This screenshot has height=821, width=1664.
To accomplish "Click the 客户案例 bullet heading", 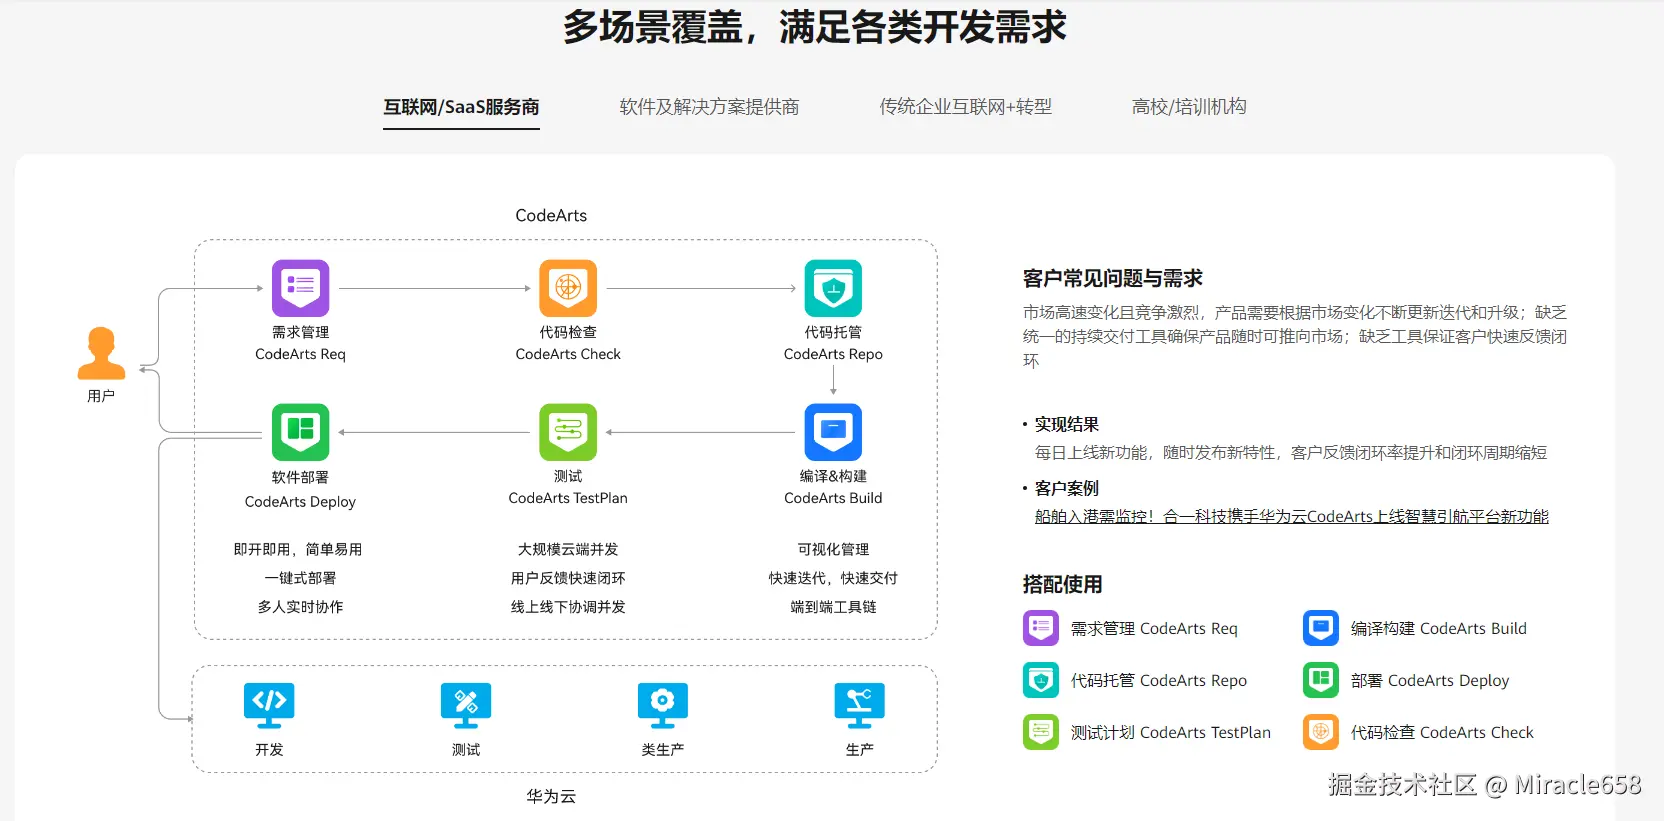I will click(x=1066, y=488).
